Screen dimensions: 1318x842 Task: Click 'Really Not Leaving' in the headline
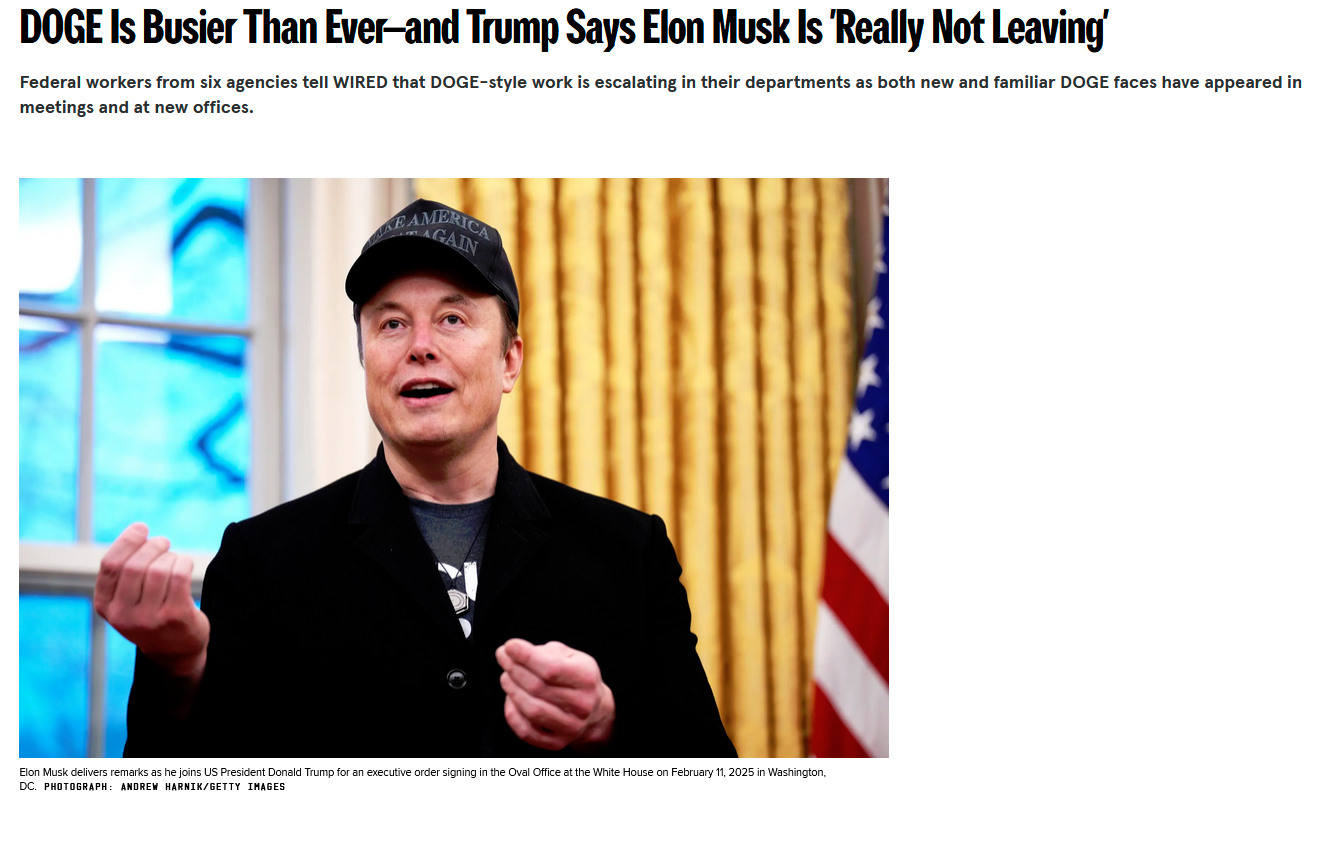(x=969, y=28)
